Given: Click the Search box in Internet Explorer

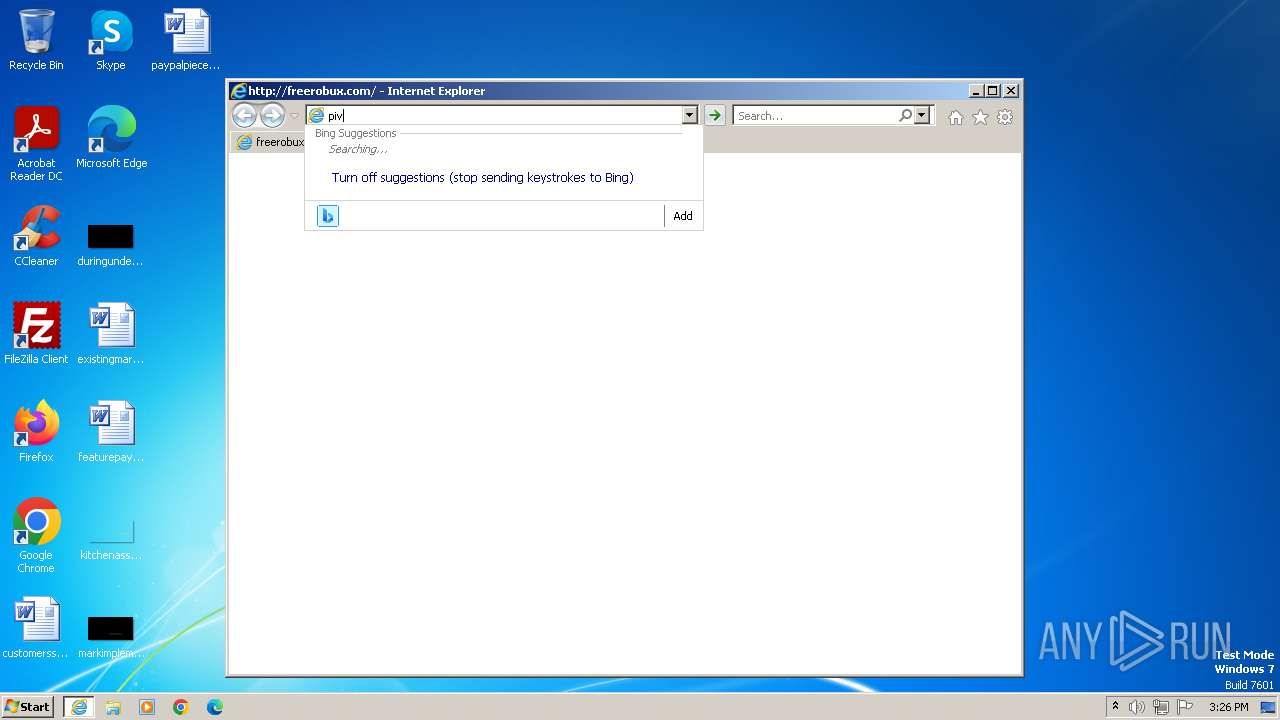Looking at the screenshot, I should (x=814, y=116).
